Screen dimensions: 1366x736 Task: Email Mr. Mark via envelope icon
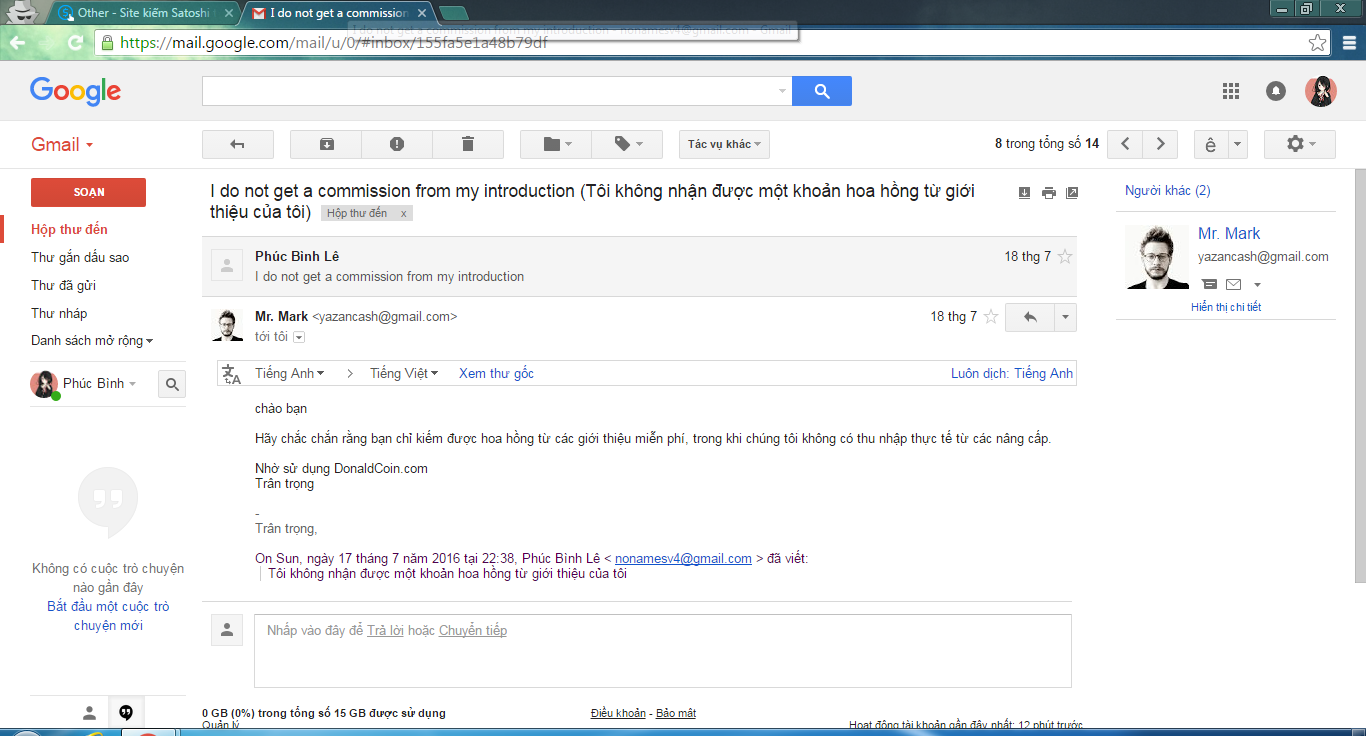tap(1233, 285)
